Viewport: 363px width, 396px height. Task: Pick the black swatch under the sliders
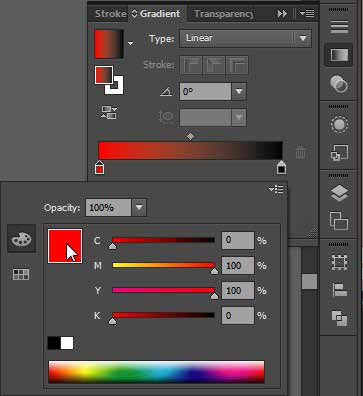tap(54, 343)
